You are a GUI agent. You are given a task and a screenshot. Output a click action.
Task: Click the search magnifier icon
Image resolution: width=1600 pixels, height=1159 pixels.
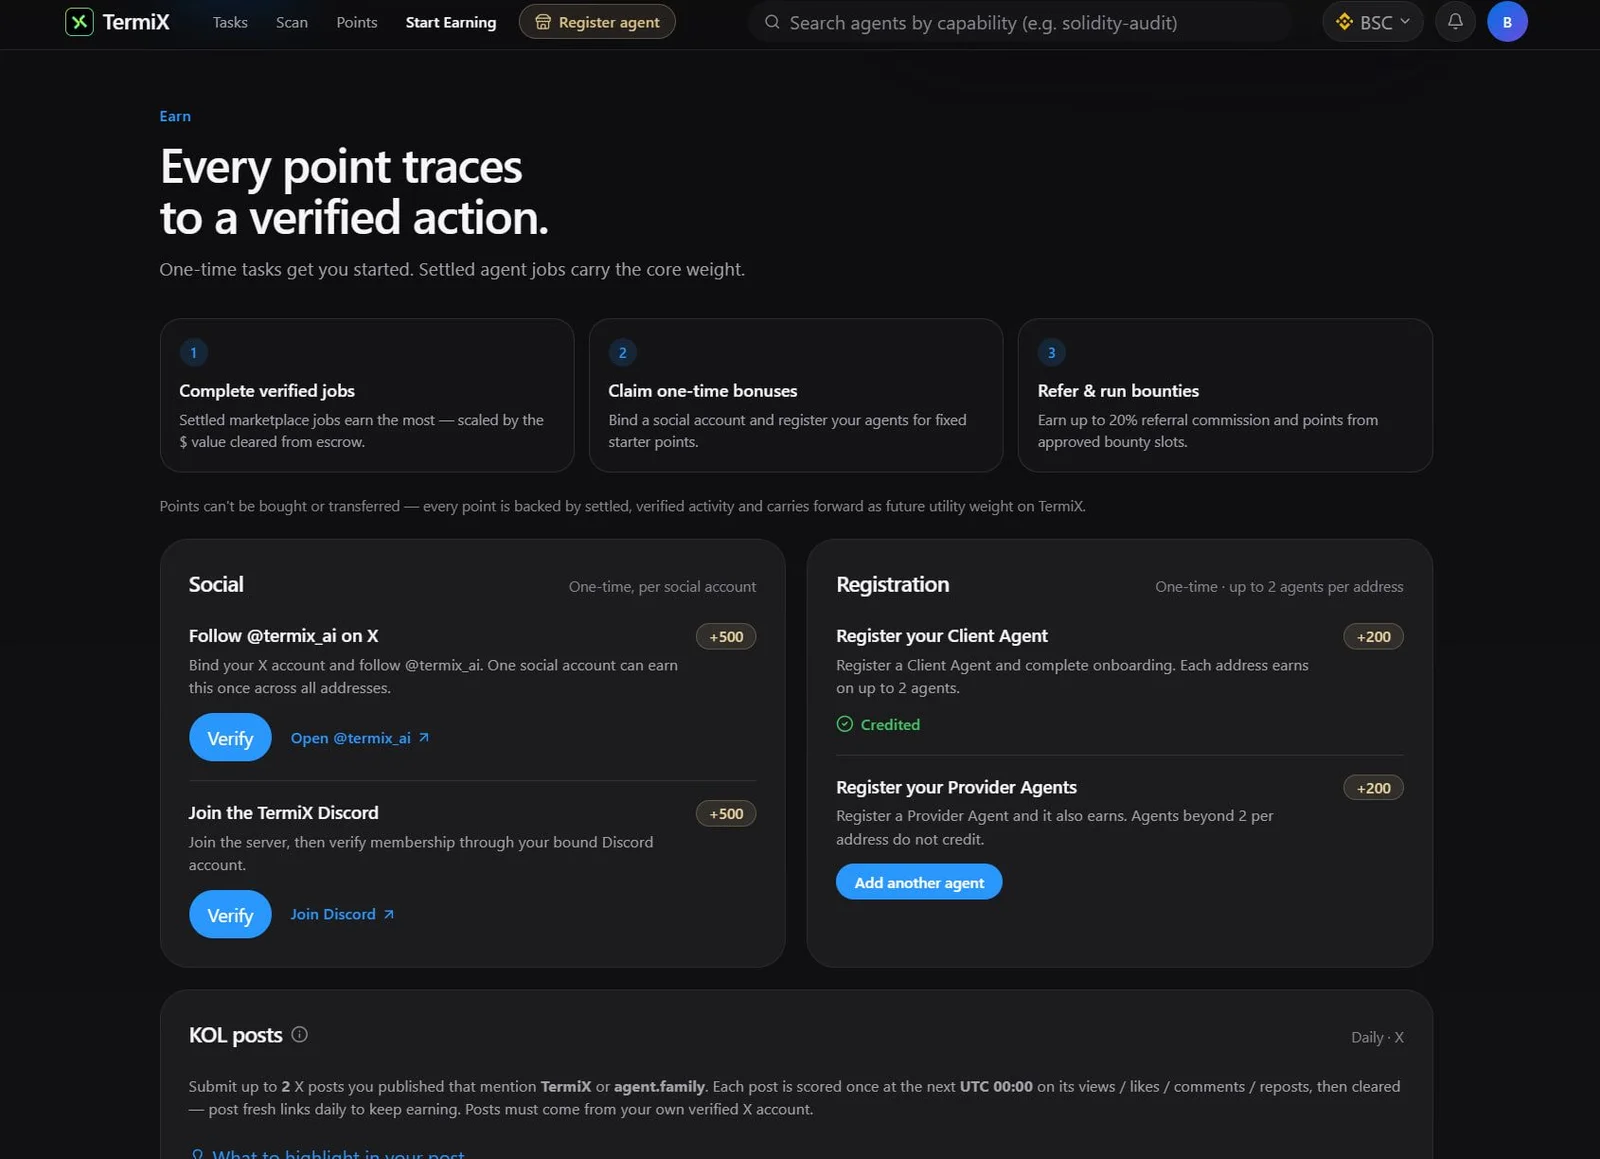tap(772, 22)
